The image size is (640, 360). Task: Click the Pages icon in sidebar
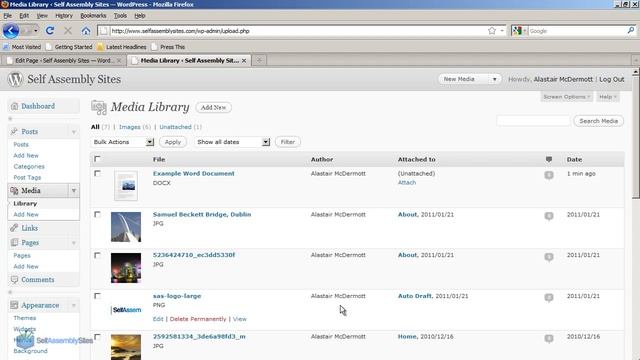pyautogui.click(x=14, y=242)
